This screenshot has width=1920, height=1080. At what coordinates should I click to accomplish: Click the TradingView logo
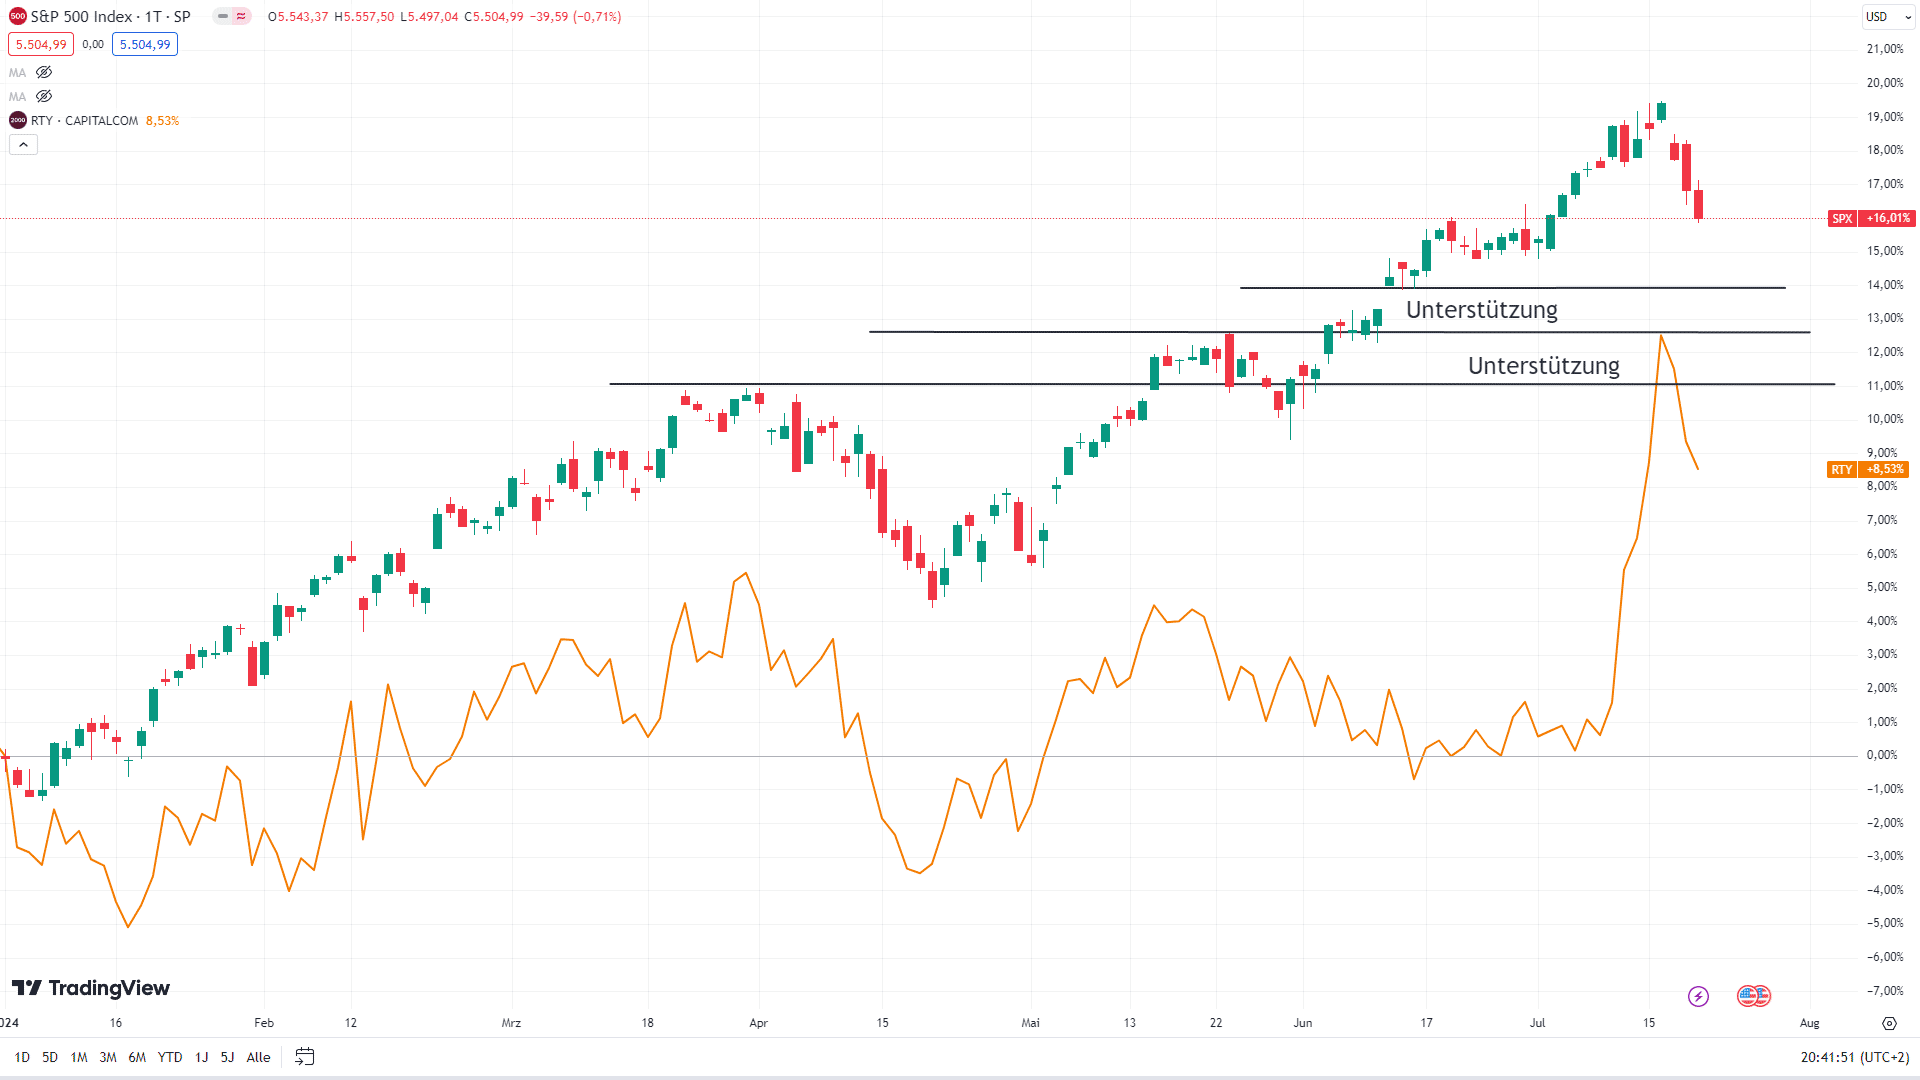[x=91, y=988]
